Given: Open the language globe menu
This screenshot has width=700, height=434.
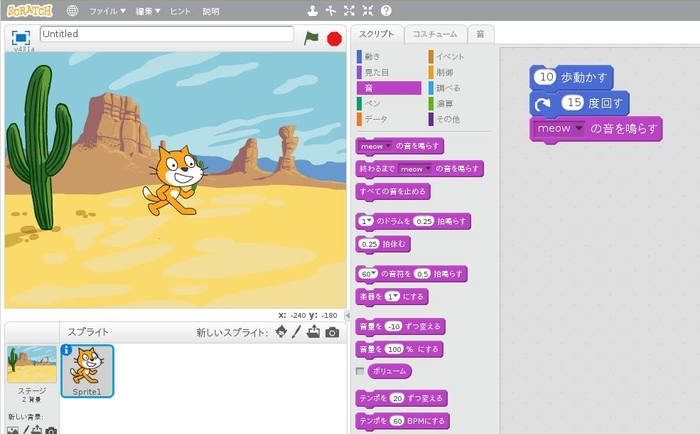Looking at the screenshot, I should 72,11.
